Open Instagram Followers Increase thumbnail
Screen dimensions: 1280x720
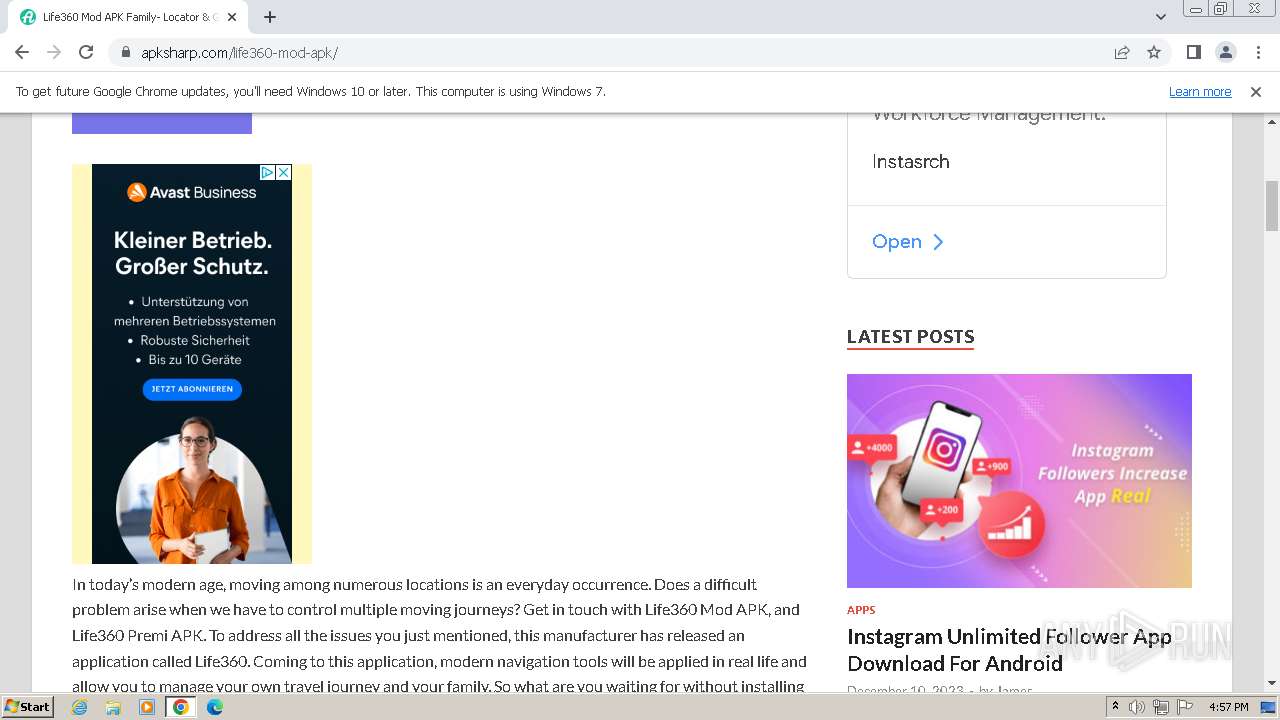[1019, 481]
